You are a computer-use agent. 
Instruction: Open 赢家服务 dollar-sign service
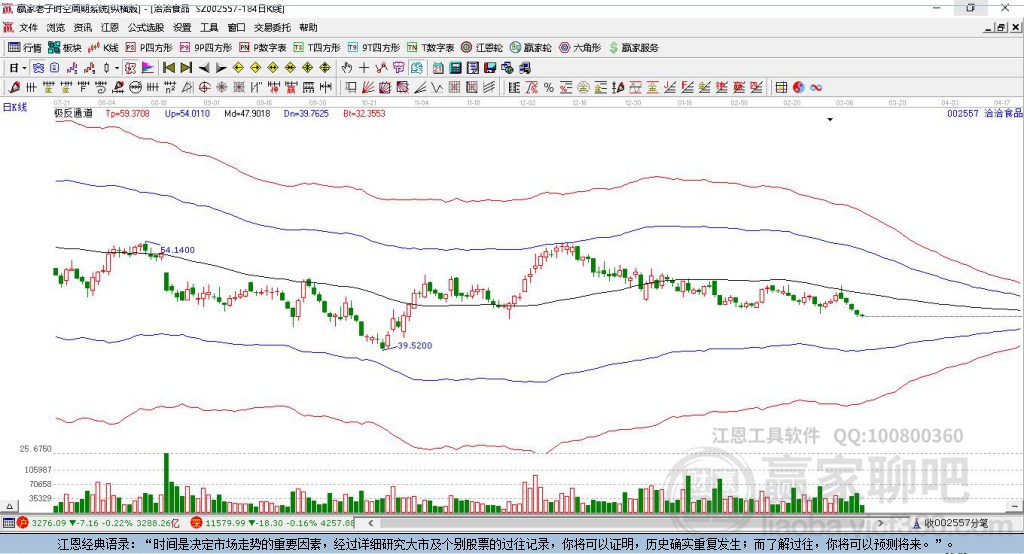pos(633,48)
